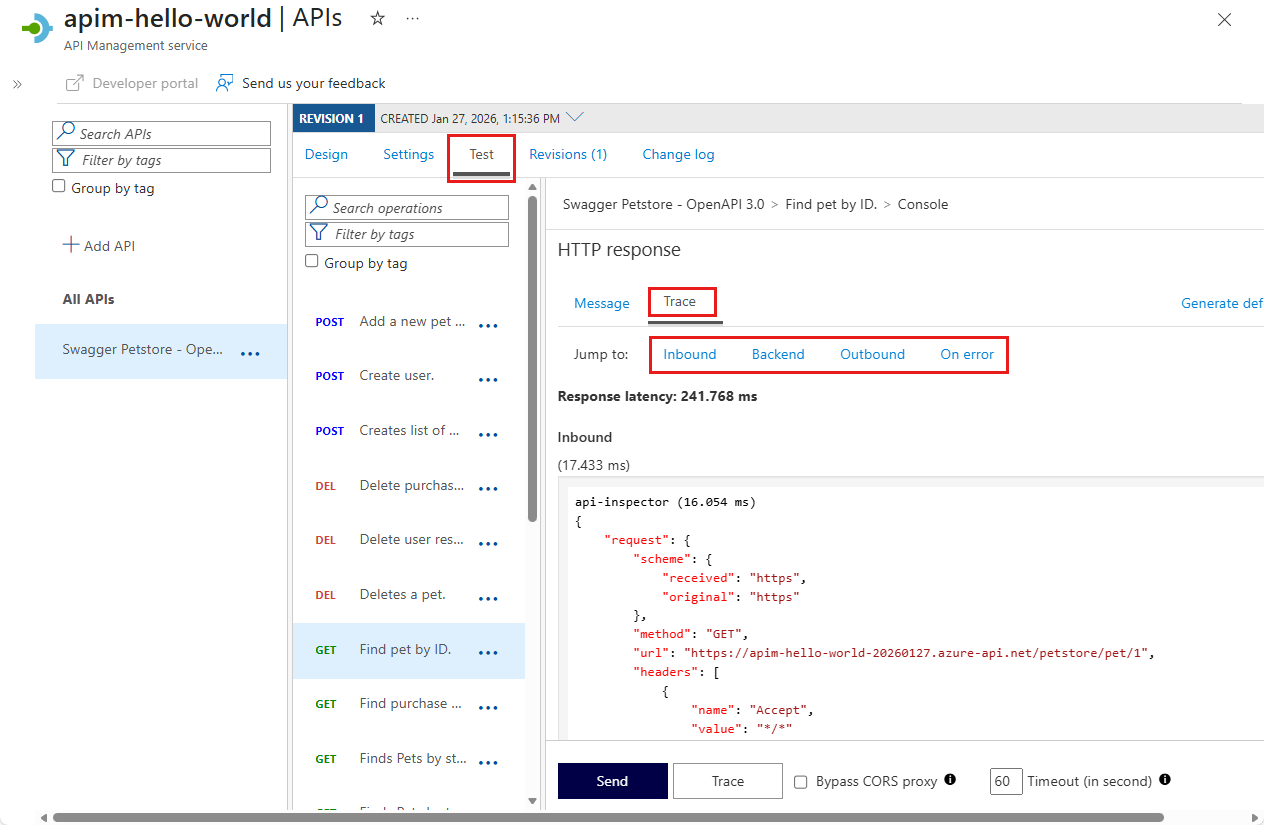Viewport: 1264px width, 825px height.
Task: Click the Send us your feedback icon
Action: click(224, 83)
